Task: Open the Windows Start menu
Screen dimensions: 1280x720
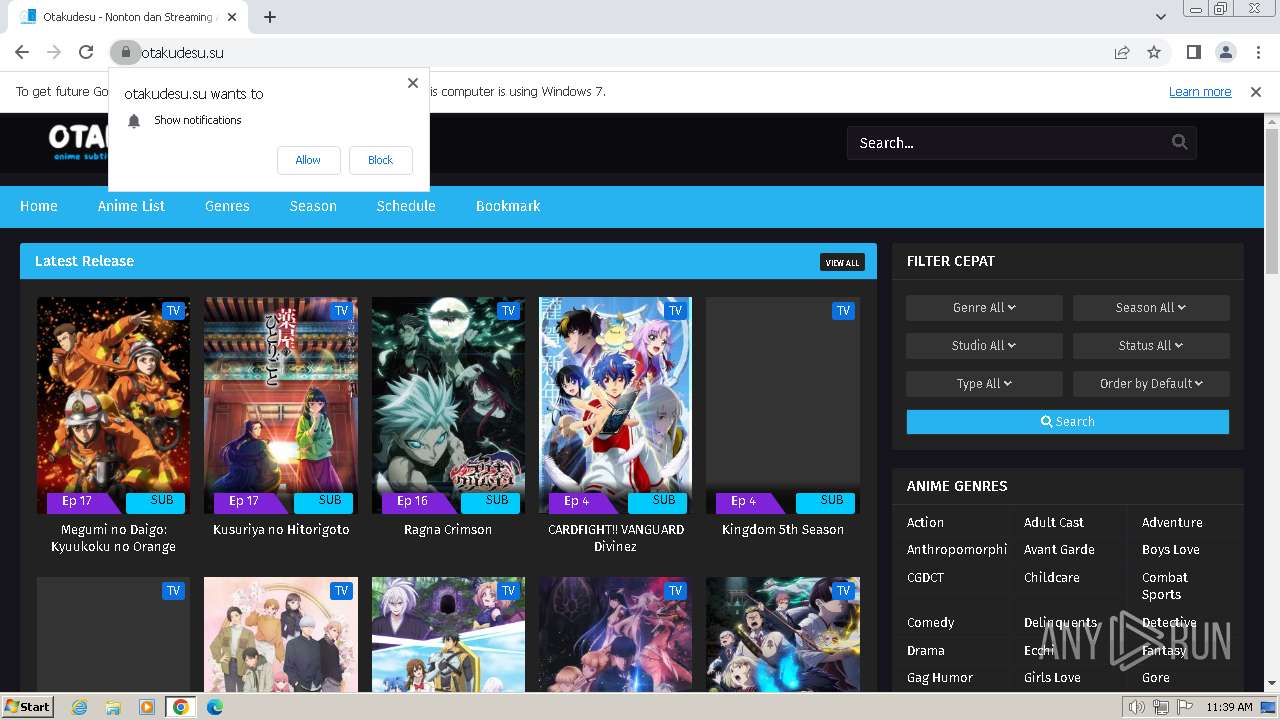Action: click(x=27, y=707)
